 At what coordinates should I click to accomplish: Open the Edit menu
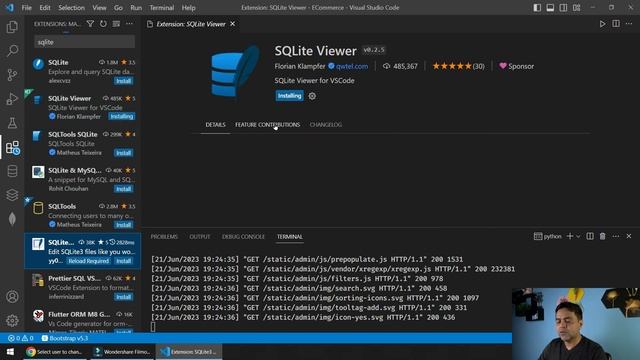[45, 8]
